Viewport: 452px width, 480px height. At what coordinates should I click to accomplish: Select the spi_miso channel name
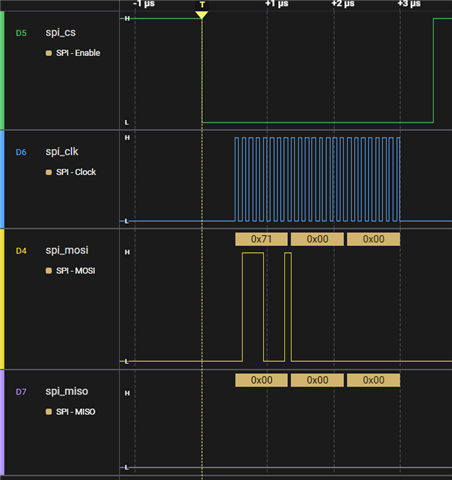[x=67, y=391]
